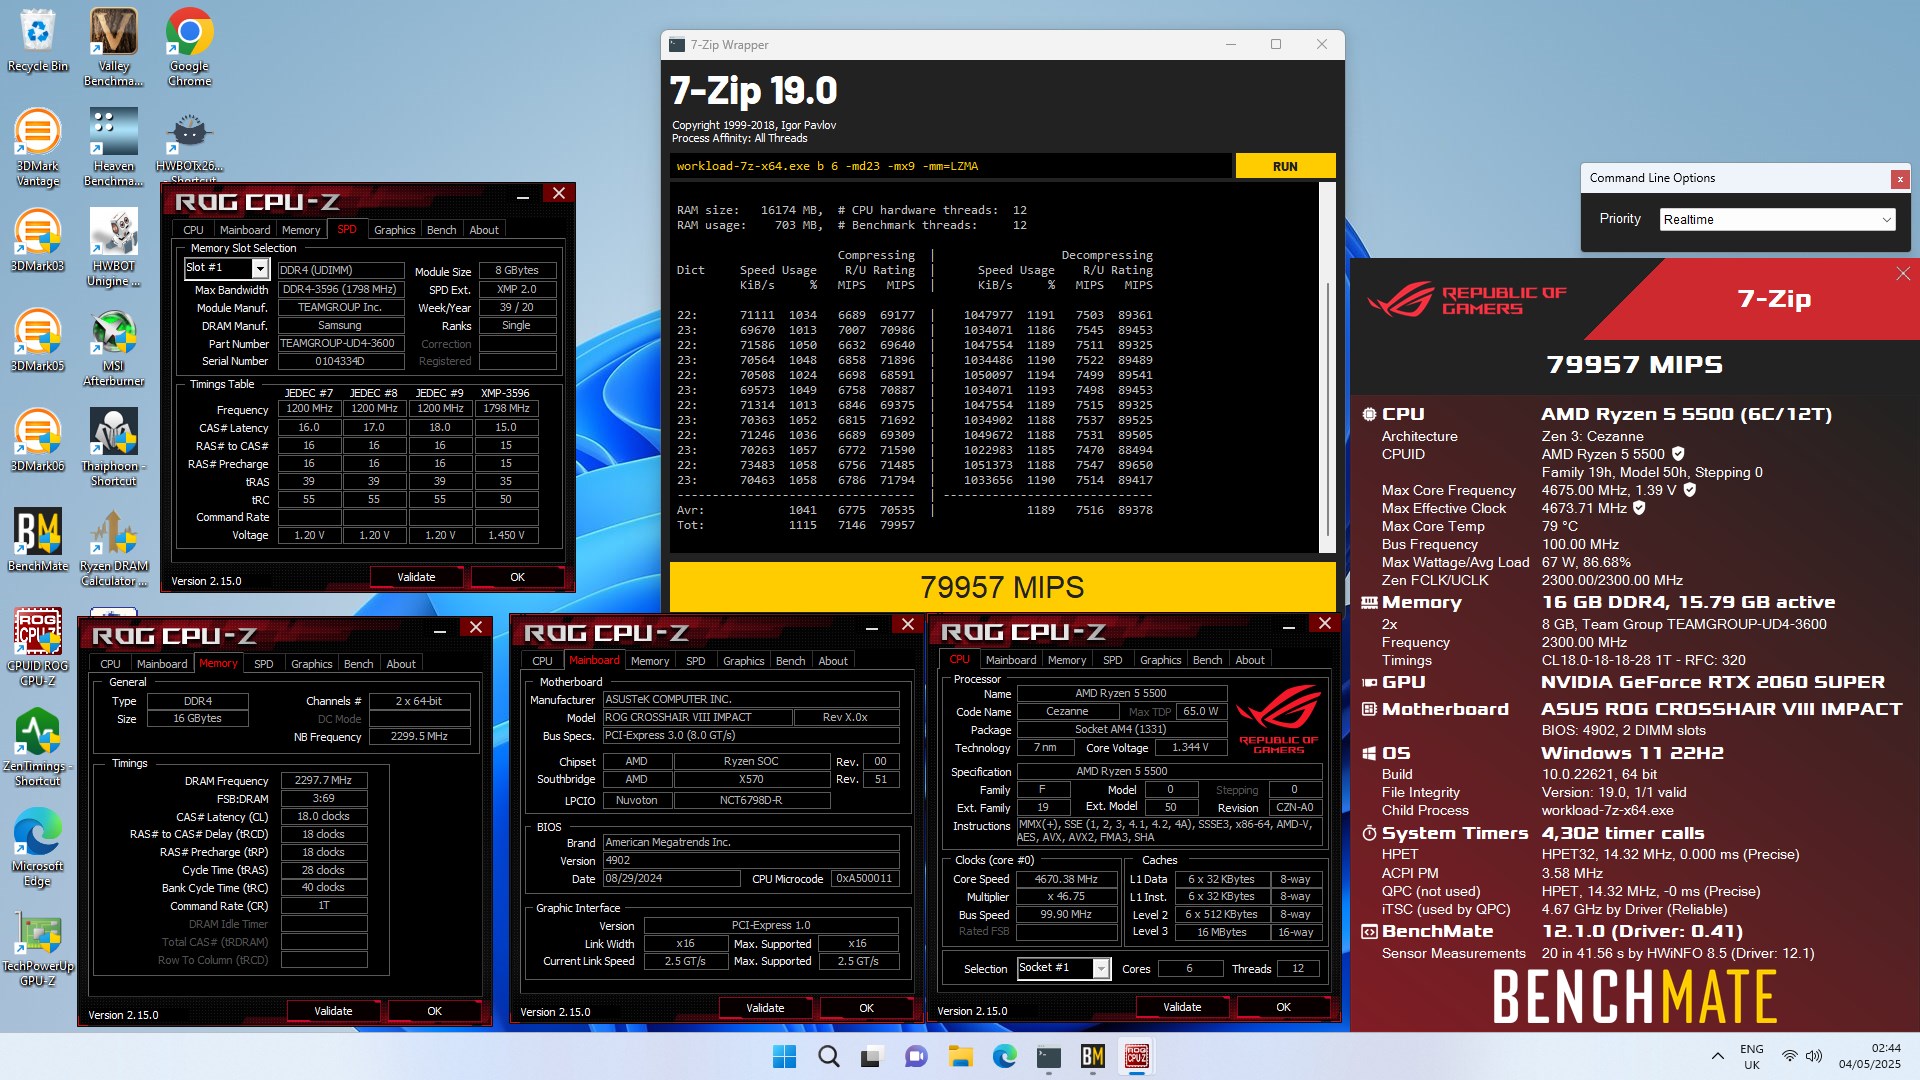Click the 79957 MIPS result bar
1920x1080 pixels.
[x=1002, y=587]
